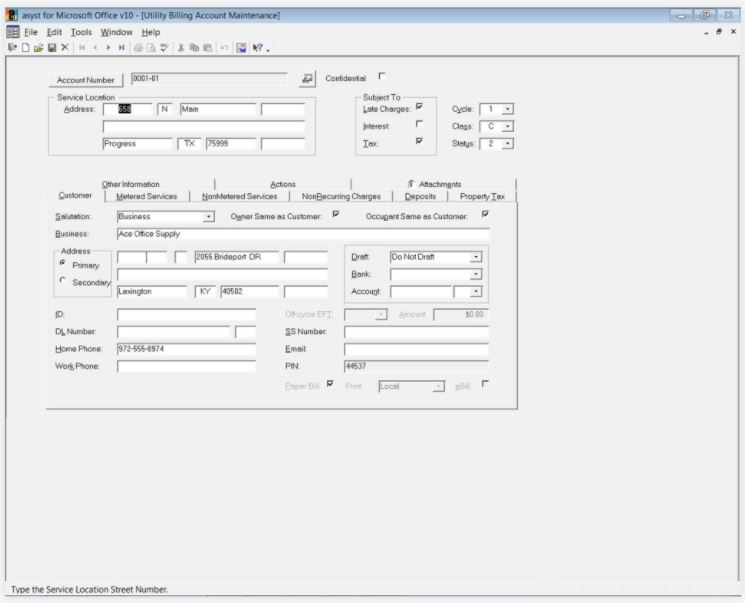
Task: Toggle Occupant Same as Customer checkbox
Action: point(485,214)
